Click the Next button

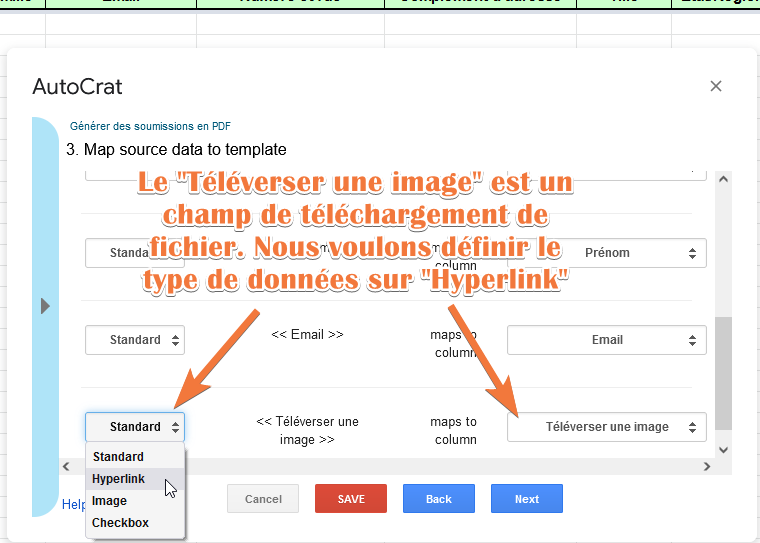click(x=527, y=498)
